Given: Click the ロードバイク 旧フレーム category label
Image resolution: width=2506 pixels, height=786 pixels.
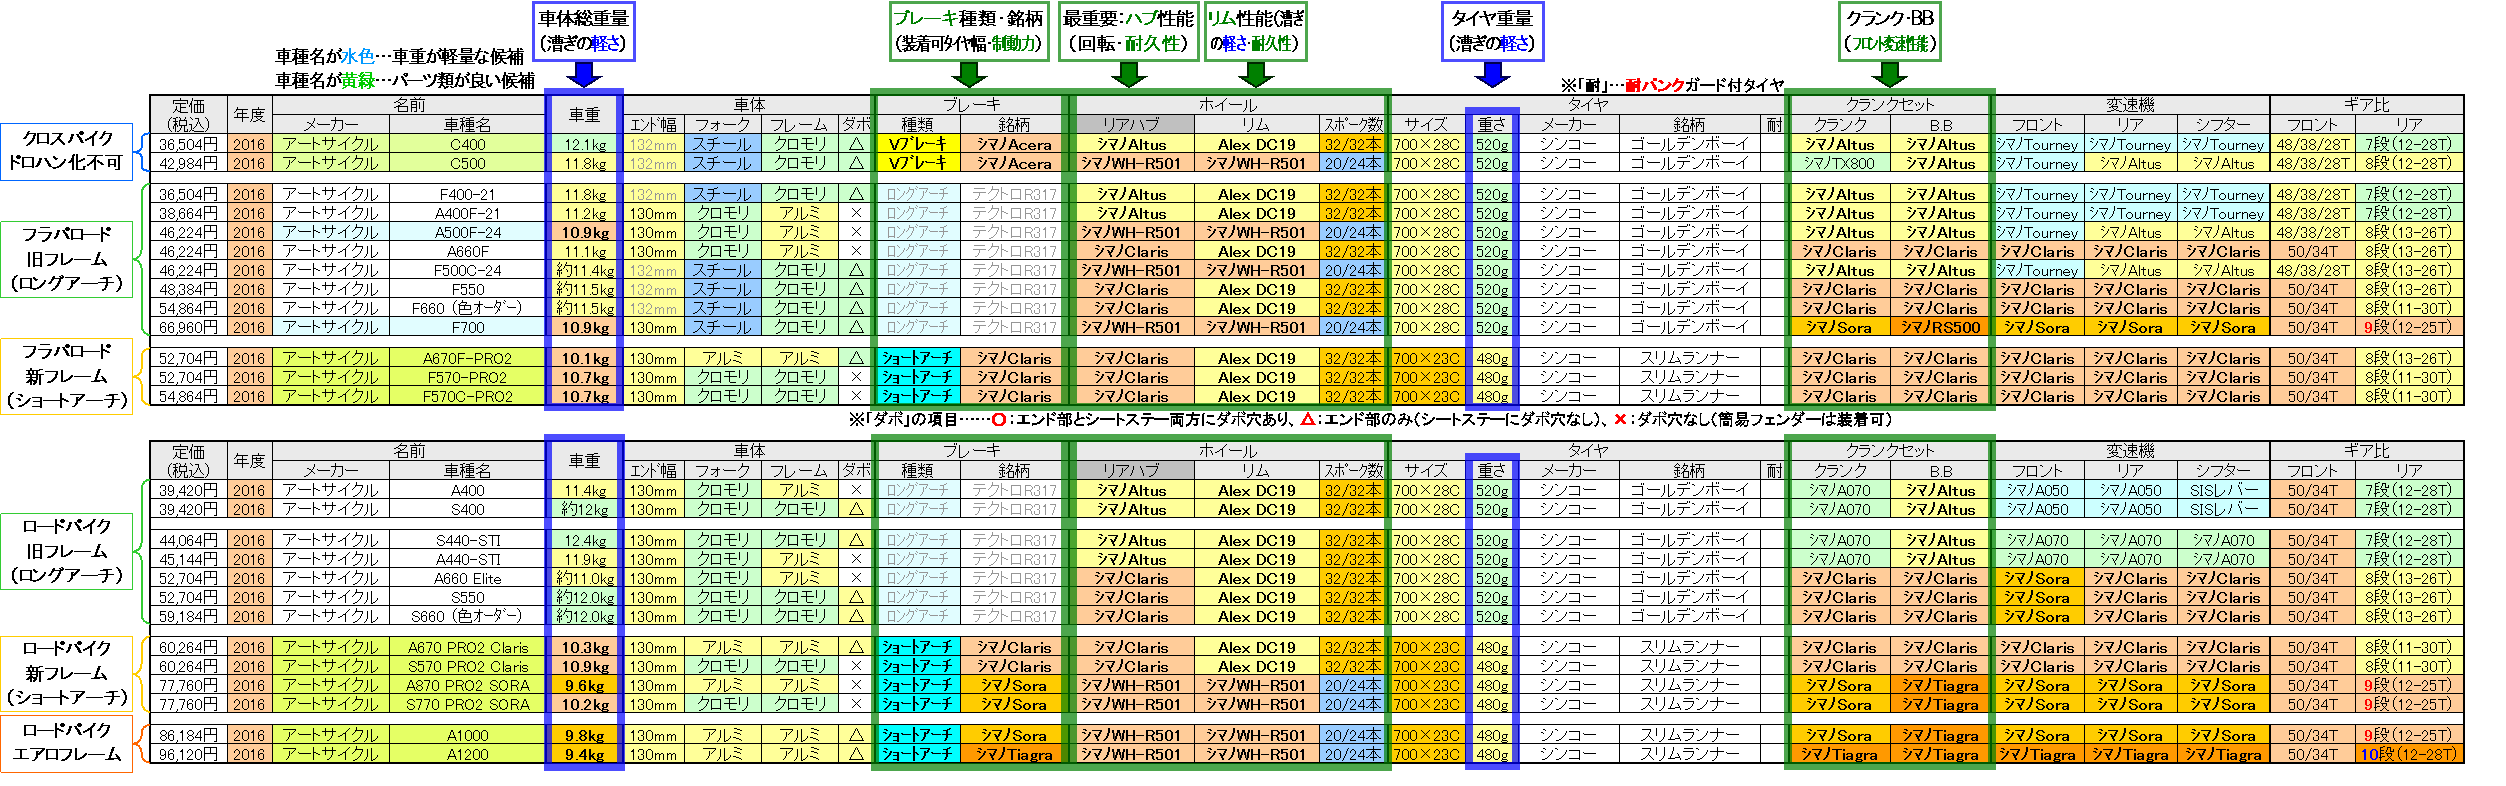Looking at the screenshot, I should 66,551.
